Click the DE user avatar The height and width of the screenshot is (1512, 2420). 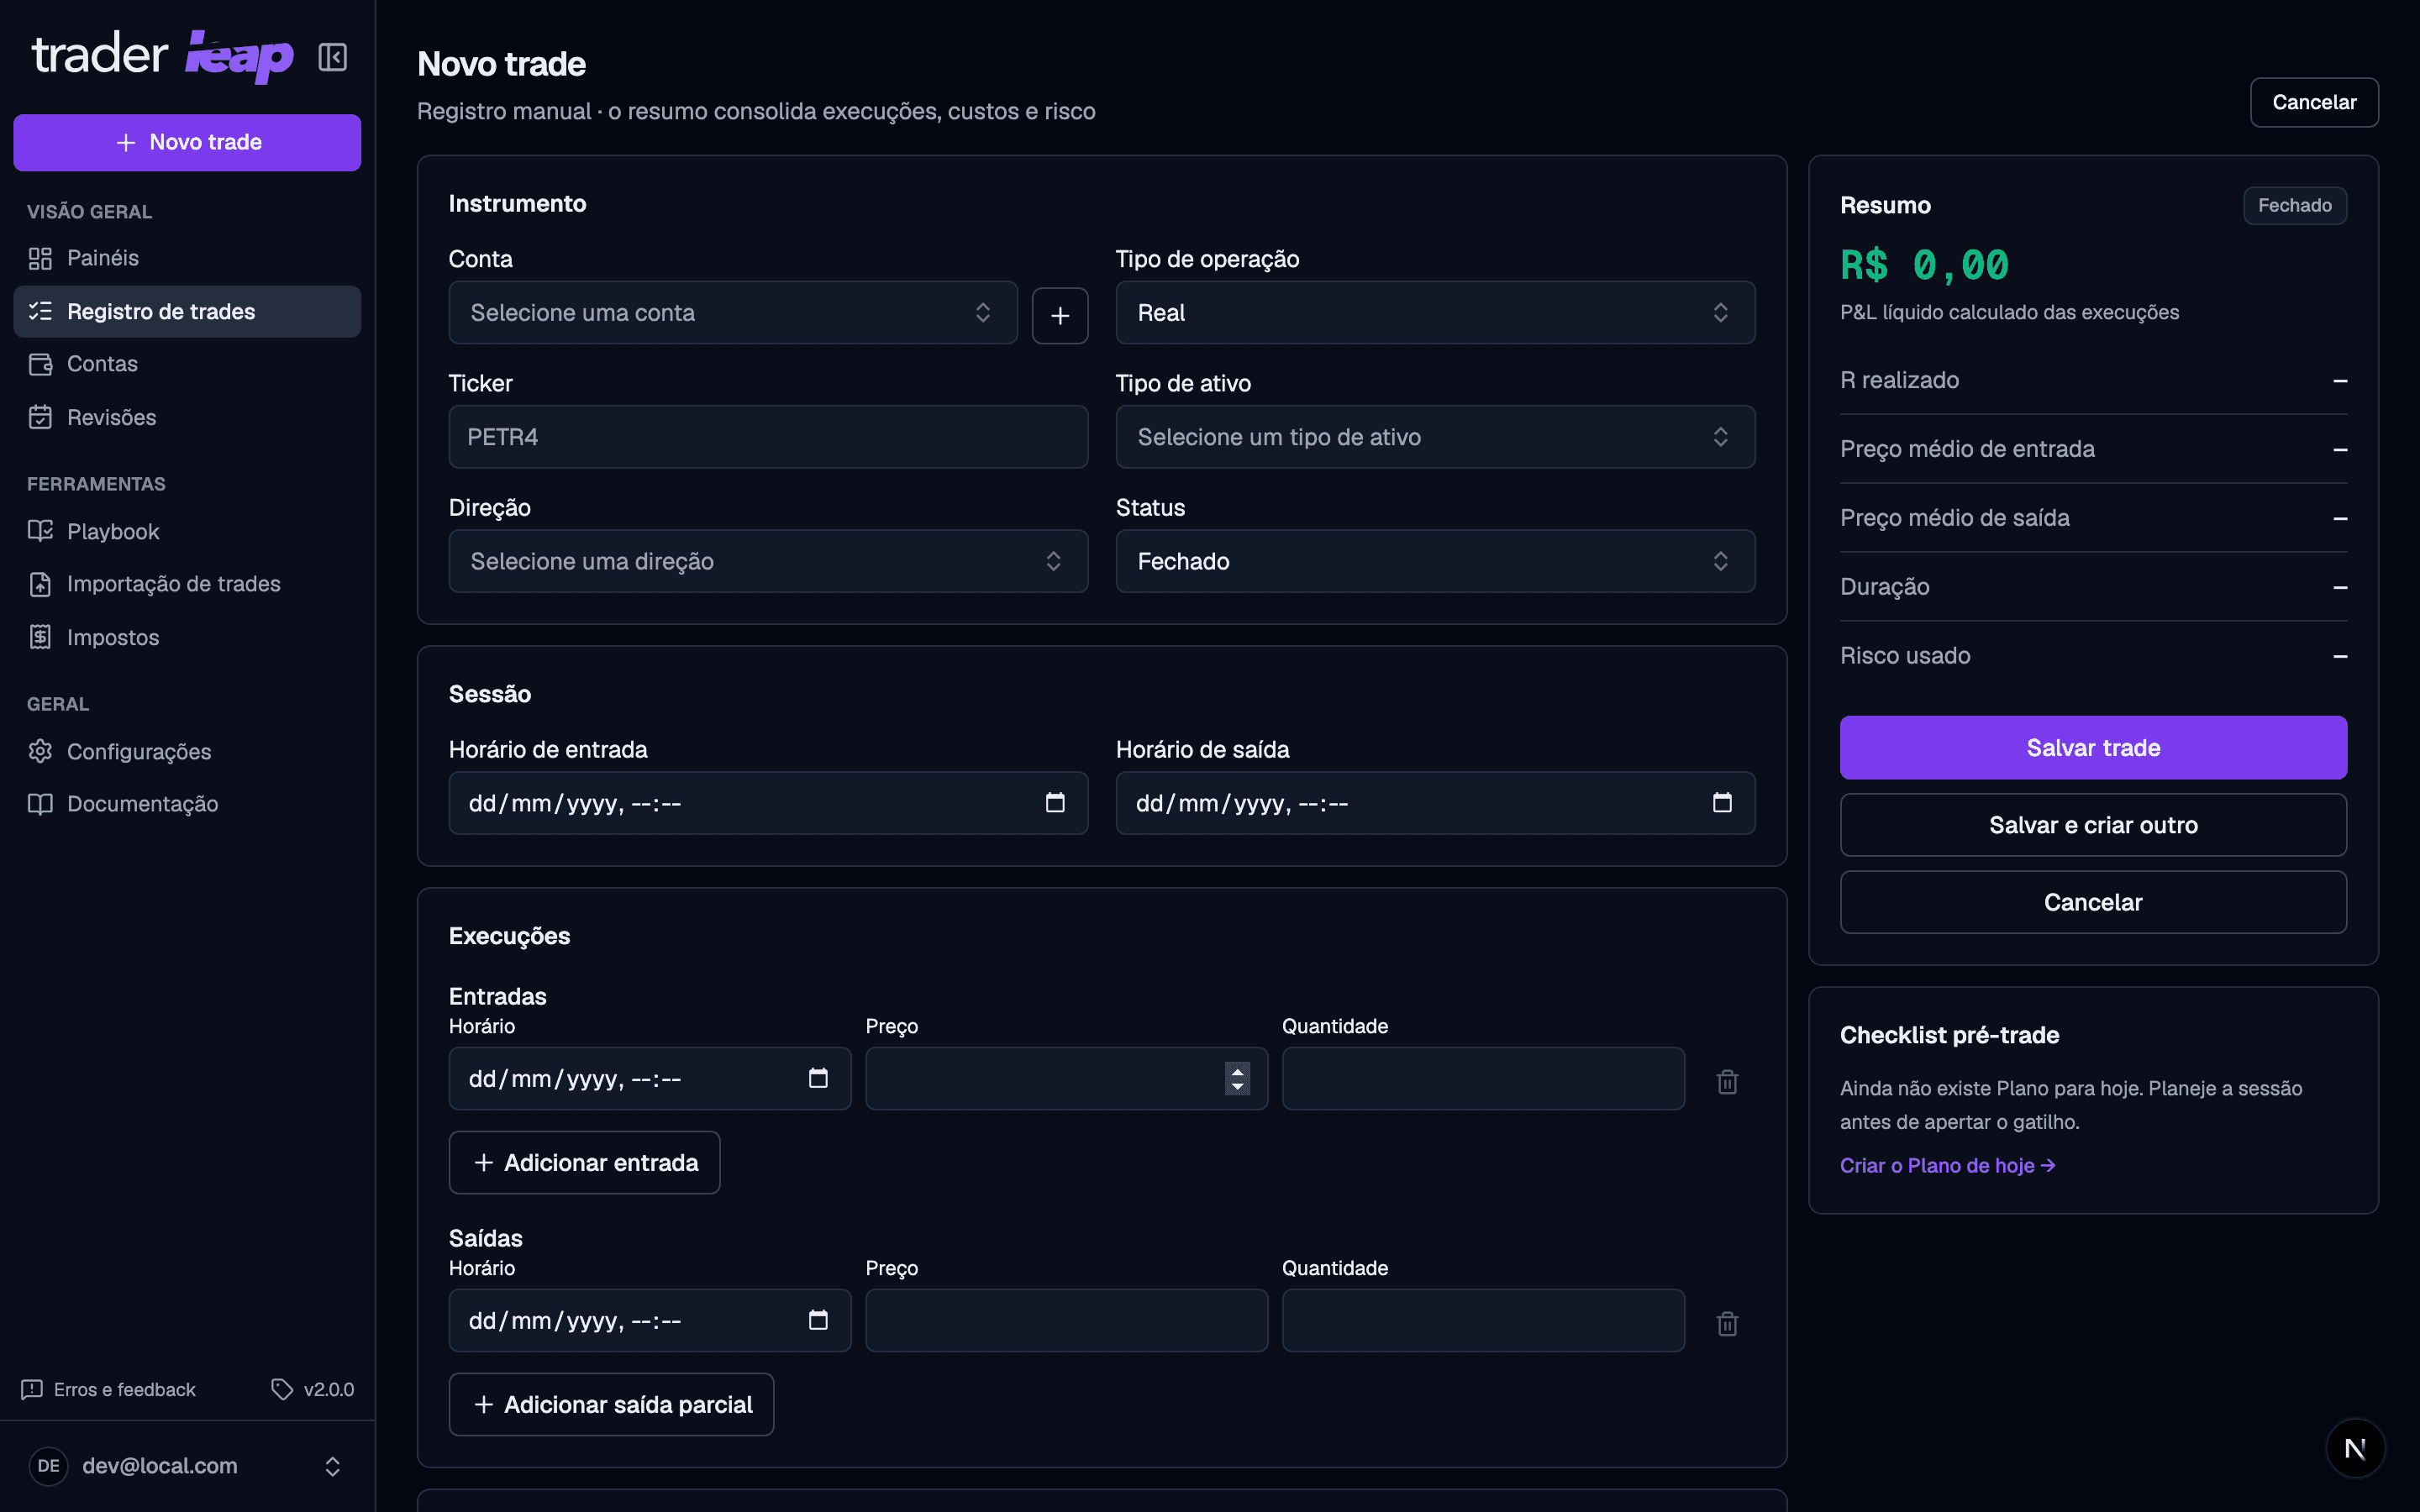[x=48, y=1466]
